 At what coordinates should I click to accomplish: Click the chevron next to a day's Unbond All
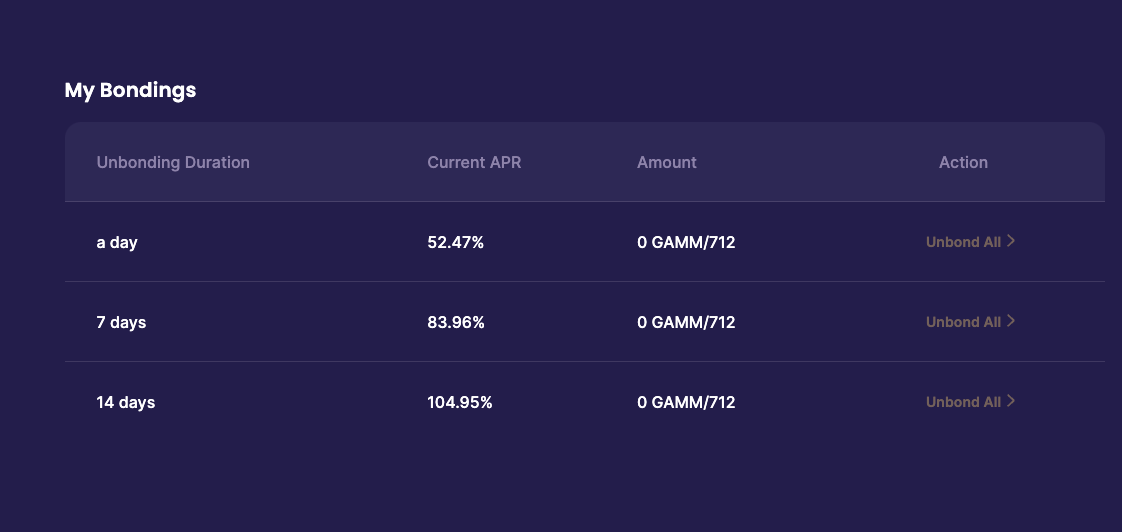[1010, 241]
